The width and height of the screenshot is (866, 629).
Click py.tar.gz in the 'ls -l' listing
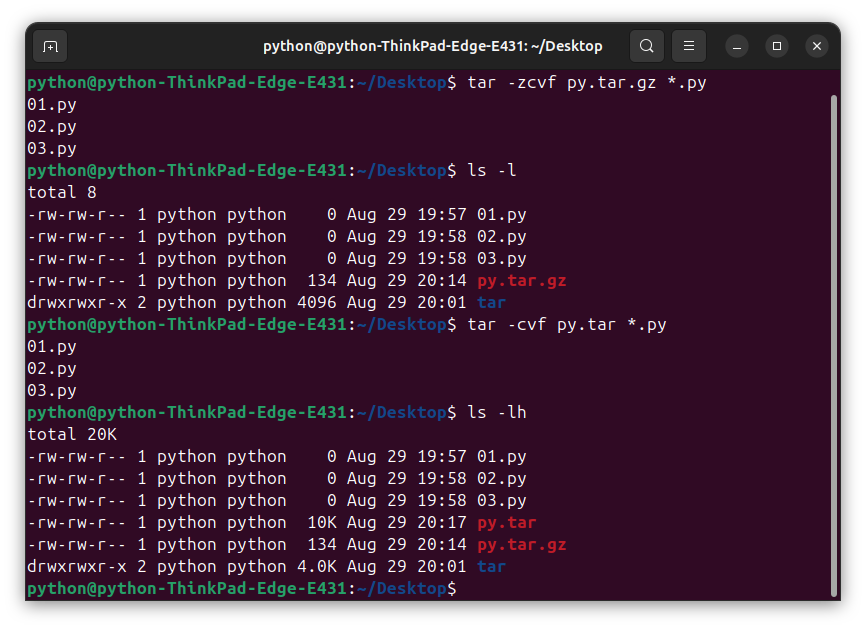(522, 281)
